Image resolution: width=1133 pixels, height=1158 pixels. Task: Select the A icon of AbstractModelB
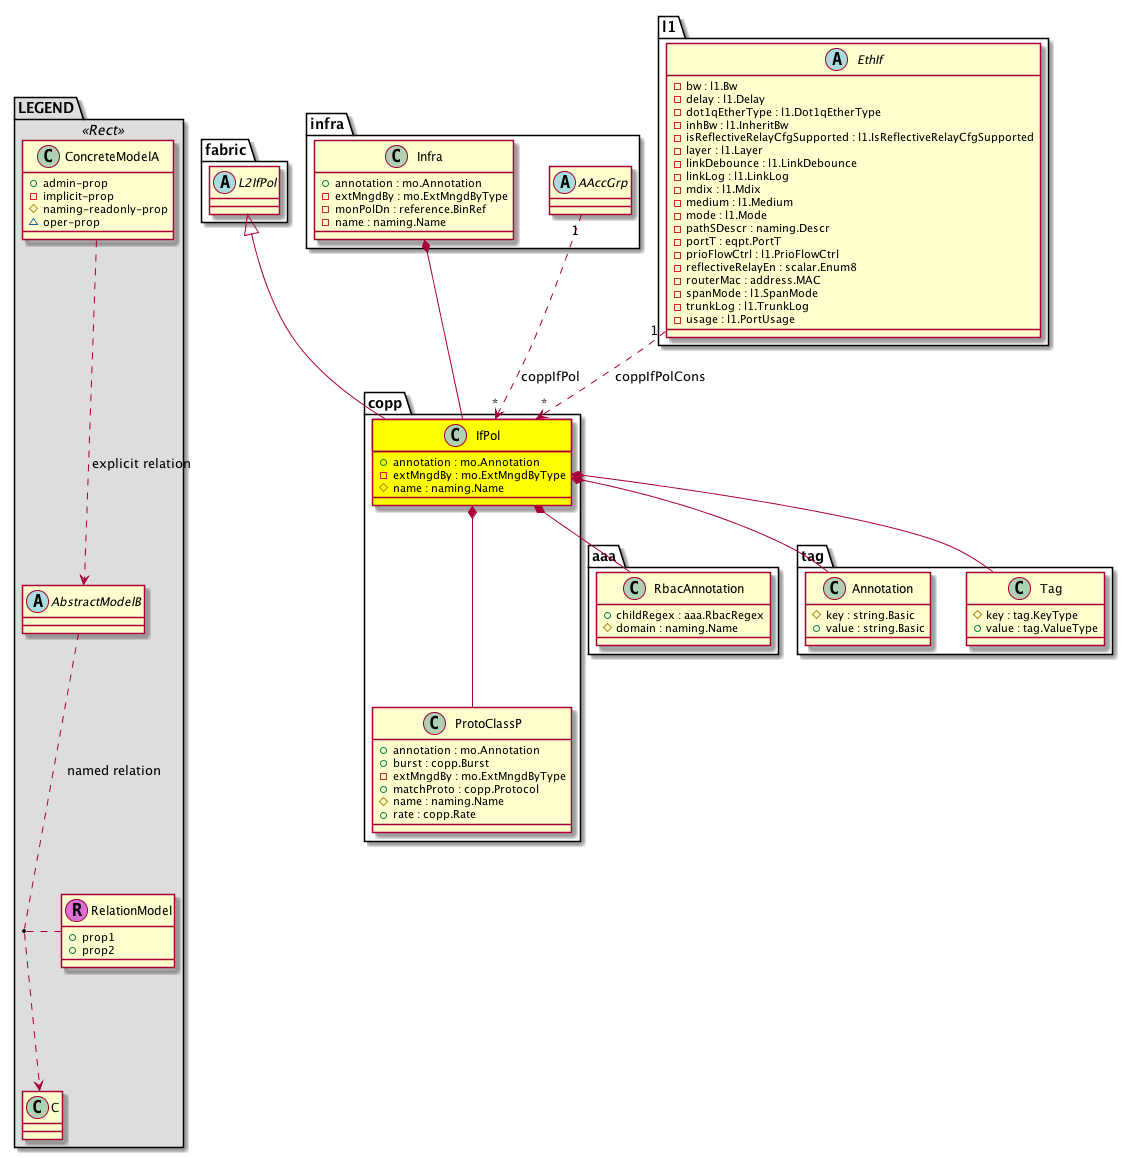coord(37,601)
